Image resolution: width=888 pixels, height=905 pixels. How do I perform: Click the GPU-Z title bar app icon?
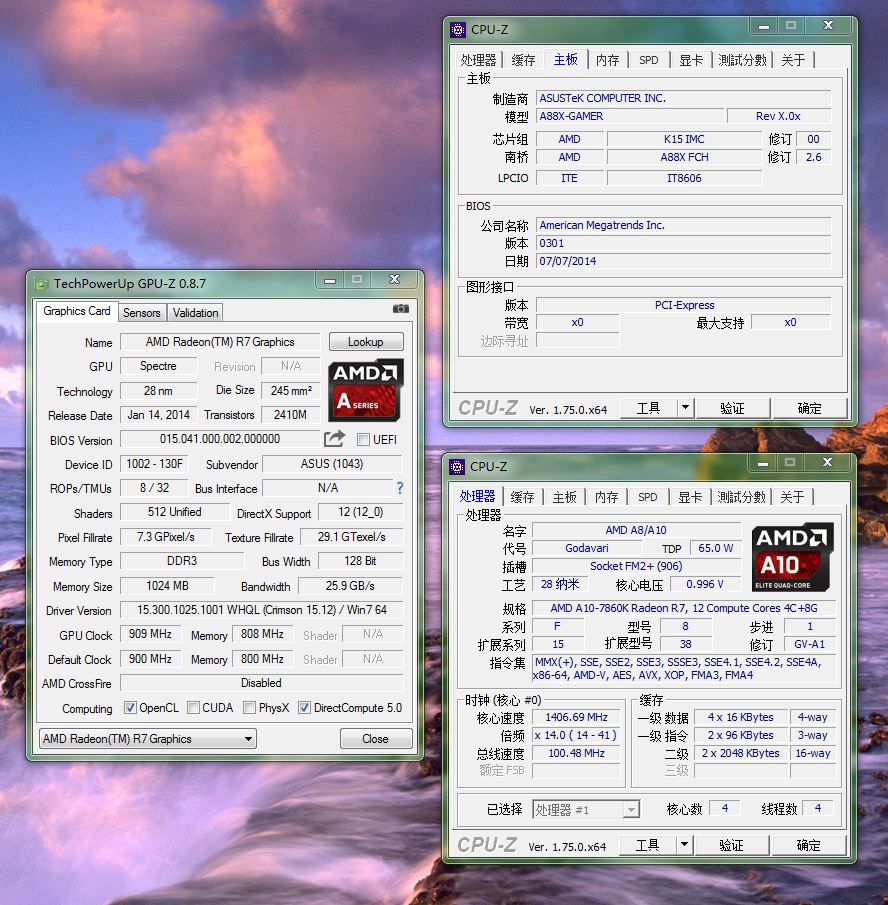pos(41,284)
